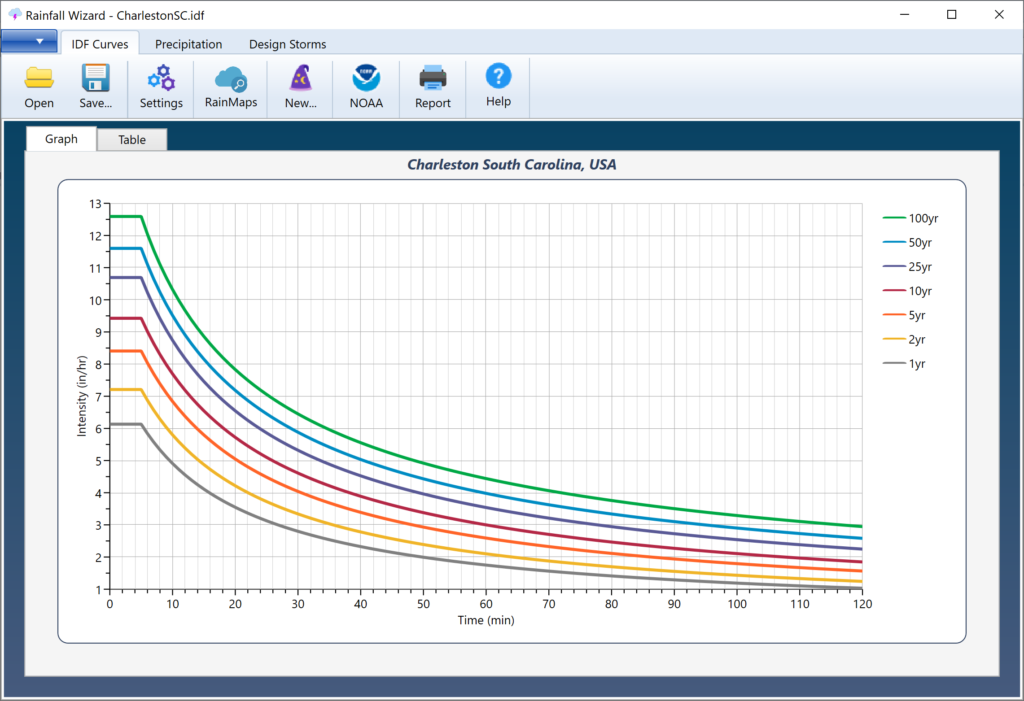Expand the blue application menu dropdown
The height and width of the screenshot is (701, 1024).
click(x=29, y=41)
